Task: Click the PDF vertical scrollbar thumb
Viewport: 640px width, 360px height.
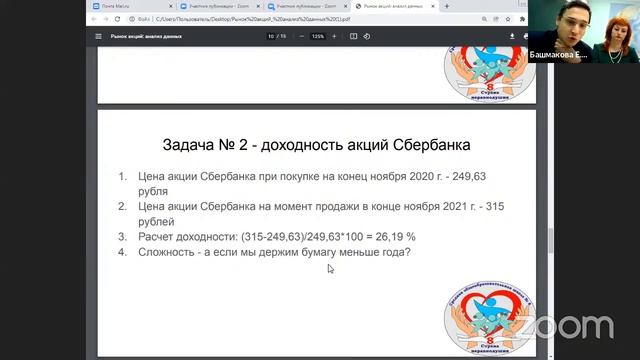Action: (x=551, y=241)
